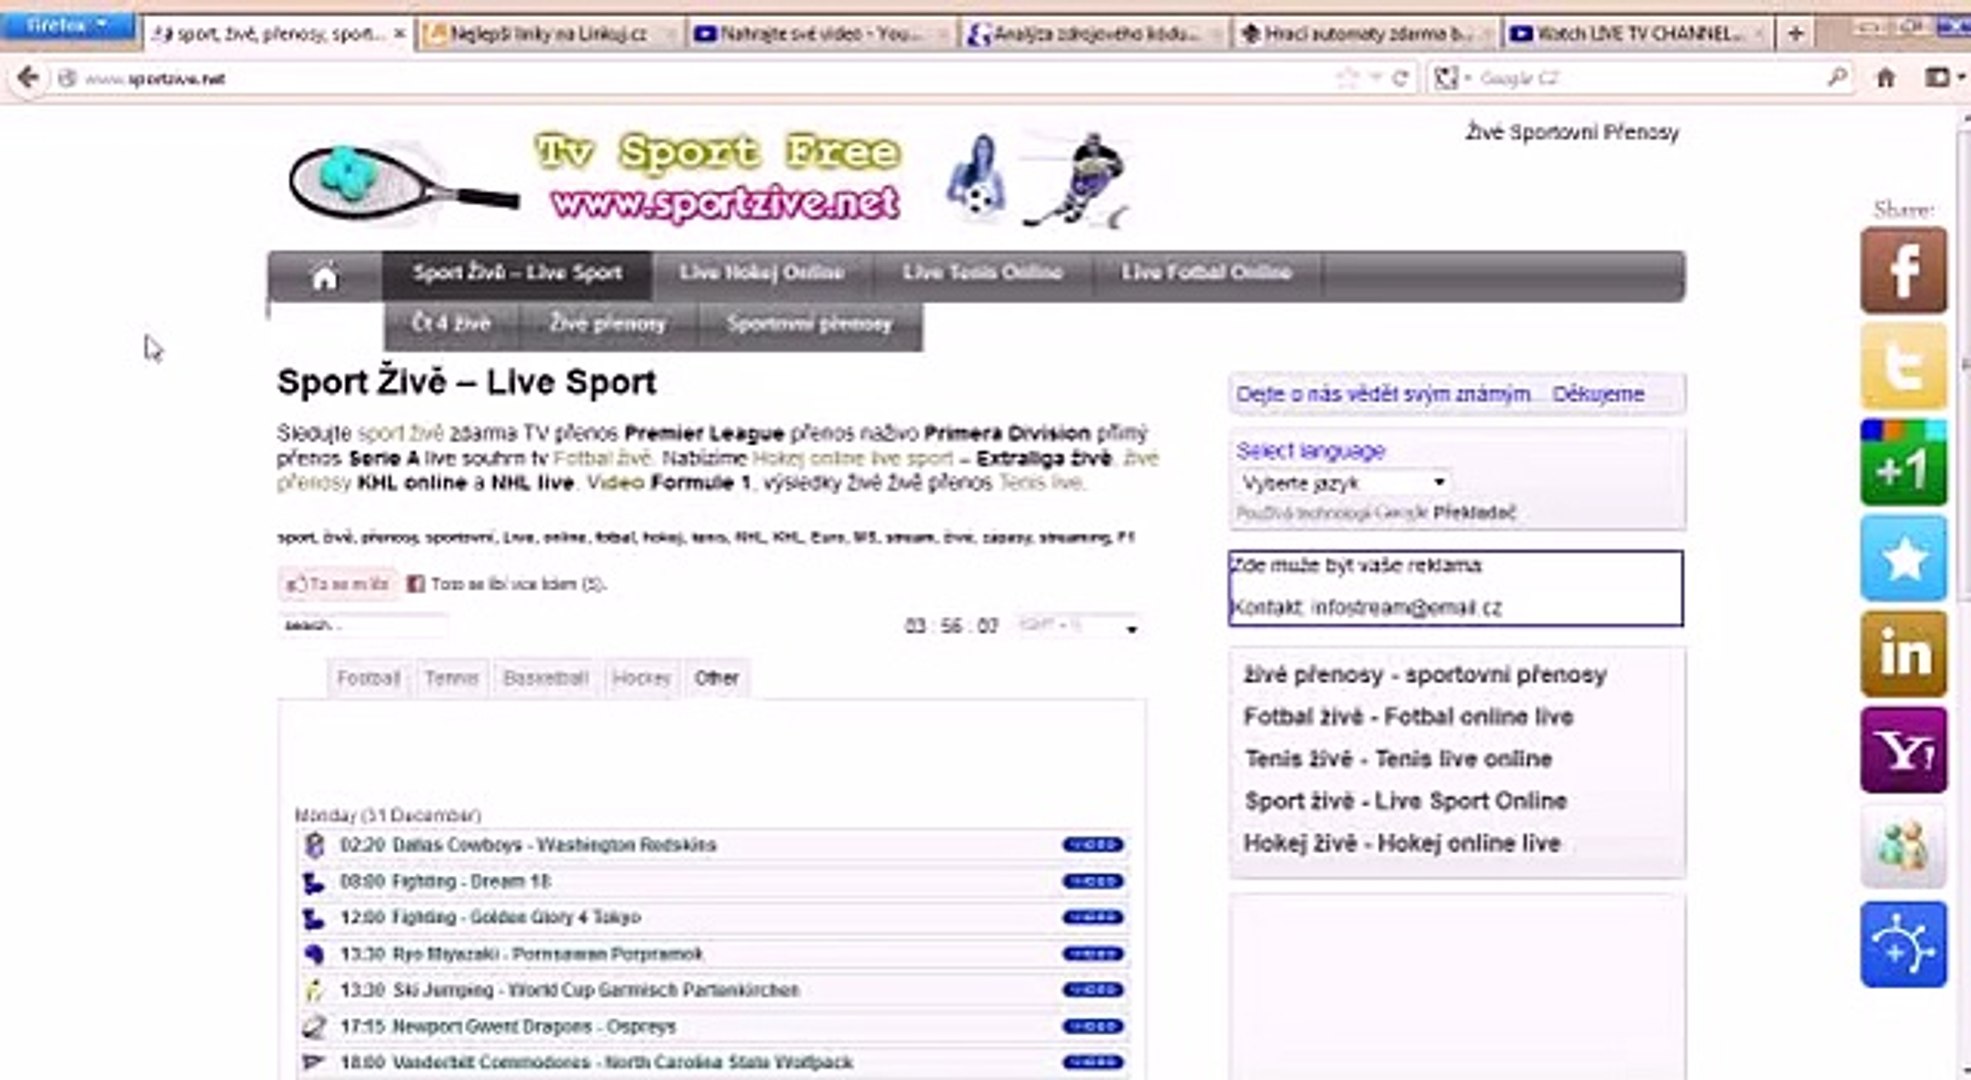Open the blue more-sharing icon

pos(1903,945)
